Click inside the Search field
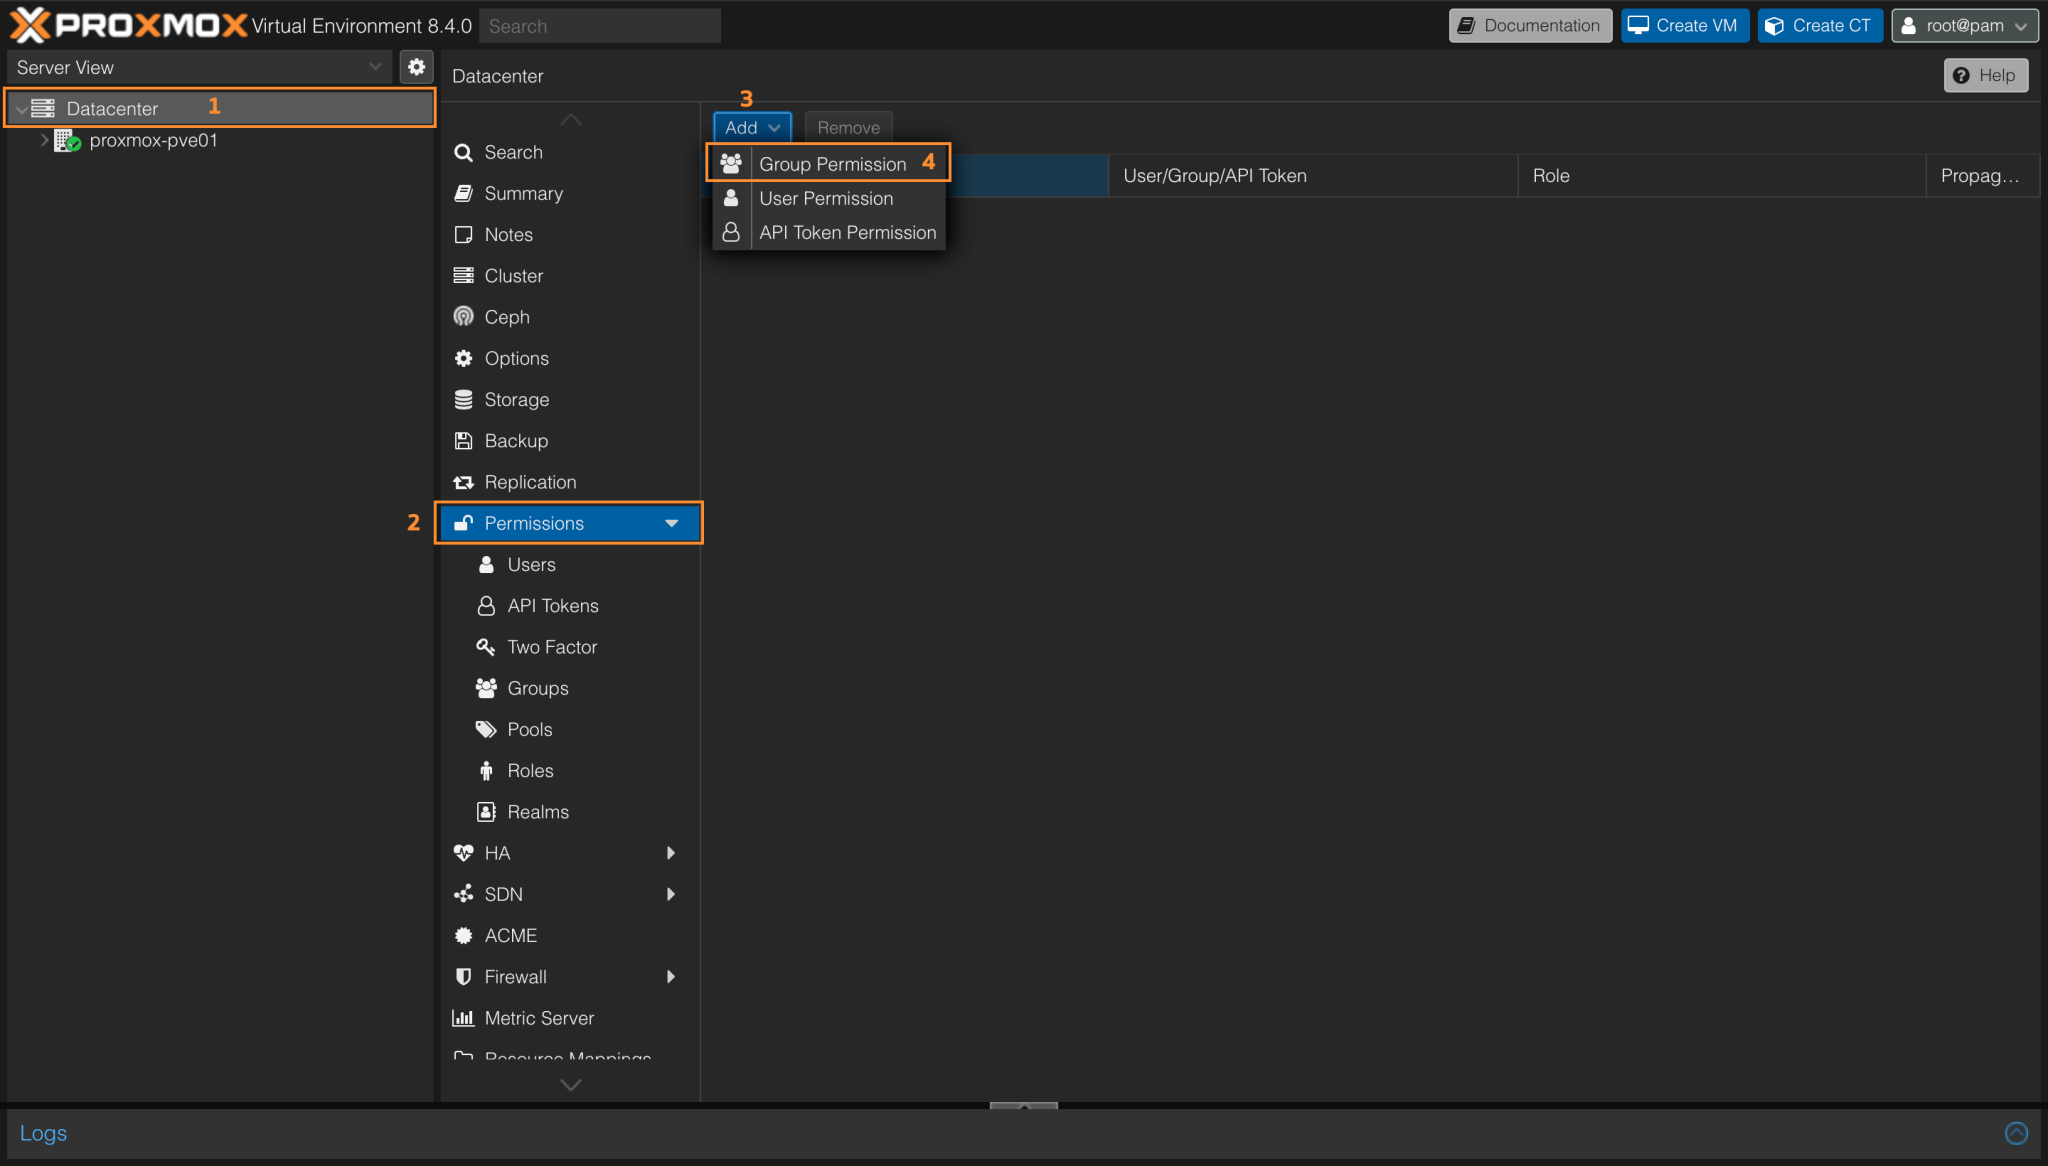 [x=598, y=25]
